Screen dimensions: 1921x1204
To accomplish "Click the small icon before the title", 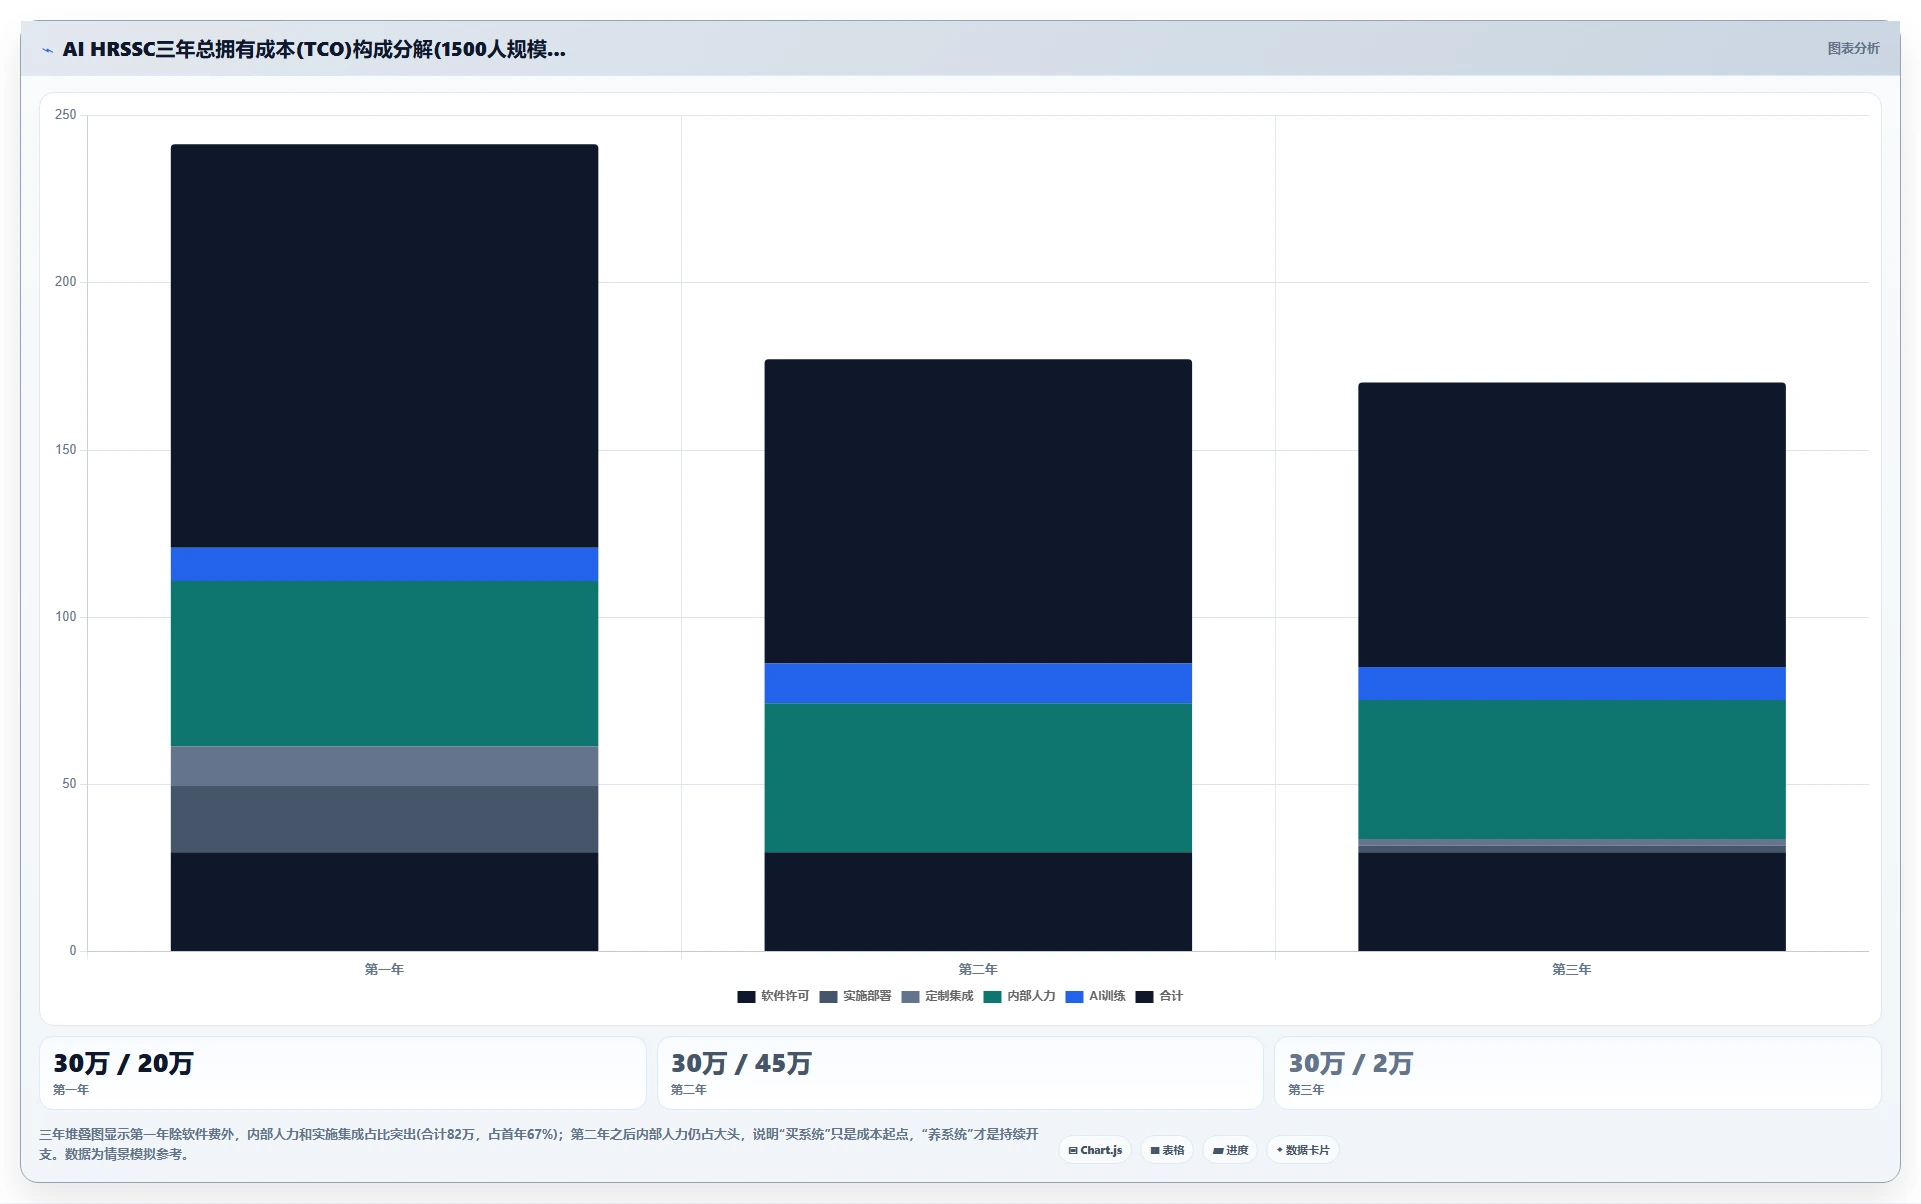I will pos(47,50).
